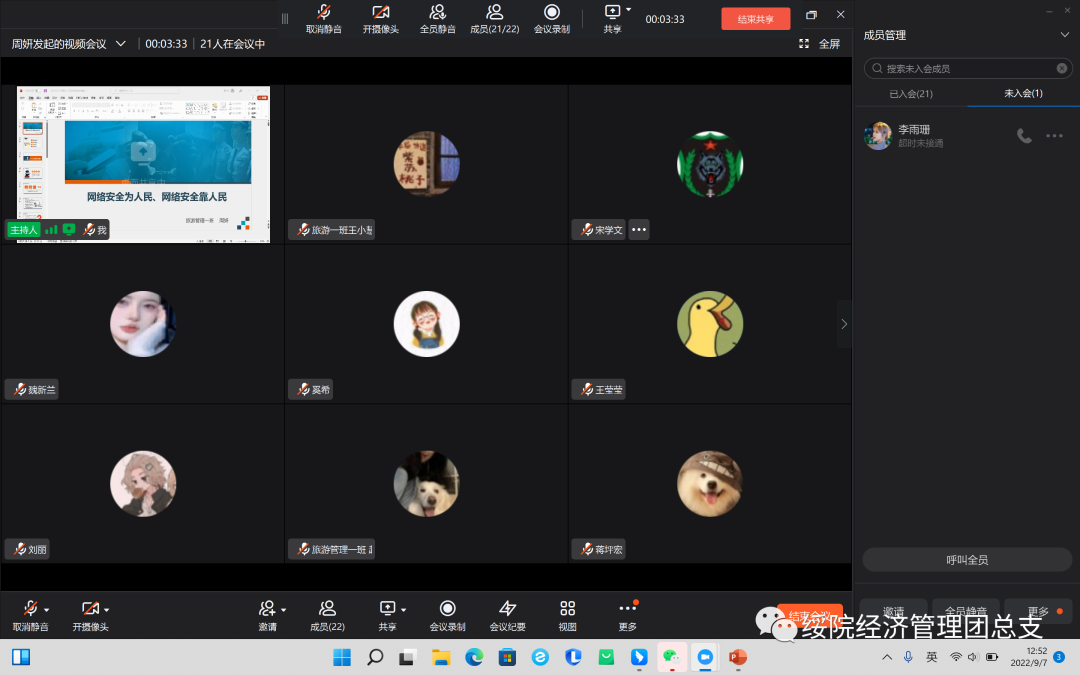Unmute microphone in bottom toolbar
Image resolution: width=1080 pixels, height=675 pixels.
pyautogui.click(x=30, y=609)
